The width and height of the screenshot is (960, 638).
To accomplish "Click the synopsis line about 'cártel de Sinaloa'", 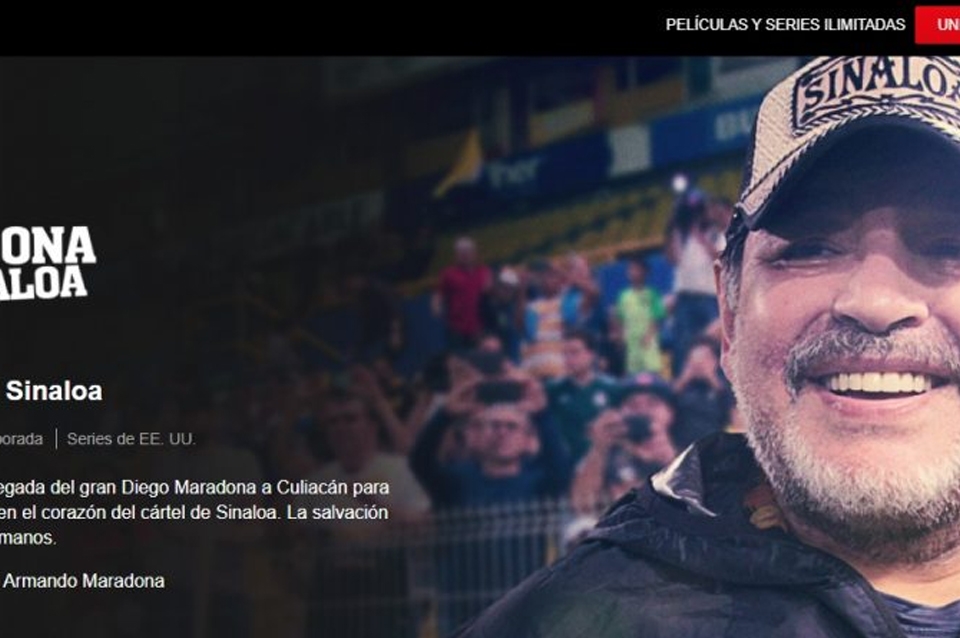I will pos(194,512).
